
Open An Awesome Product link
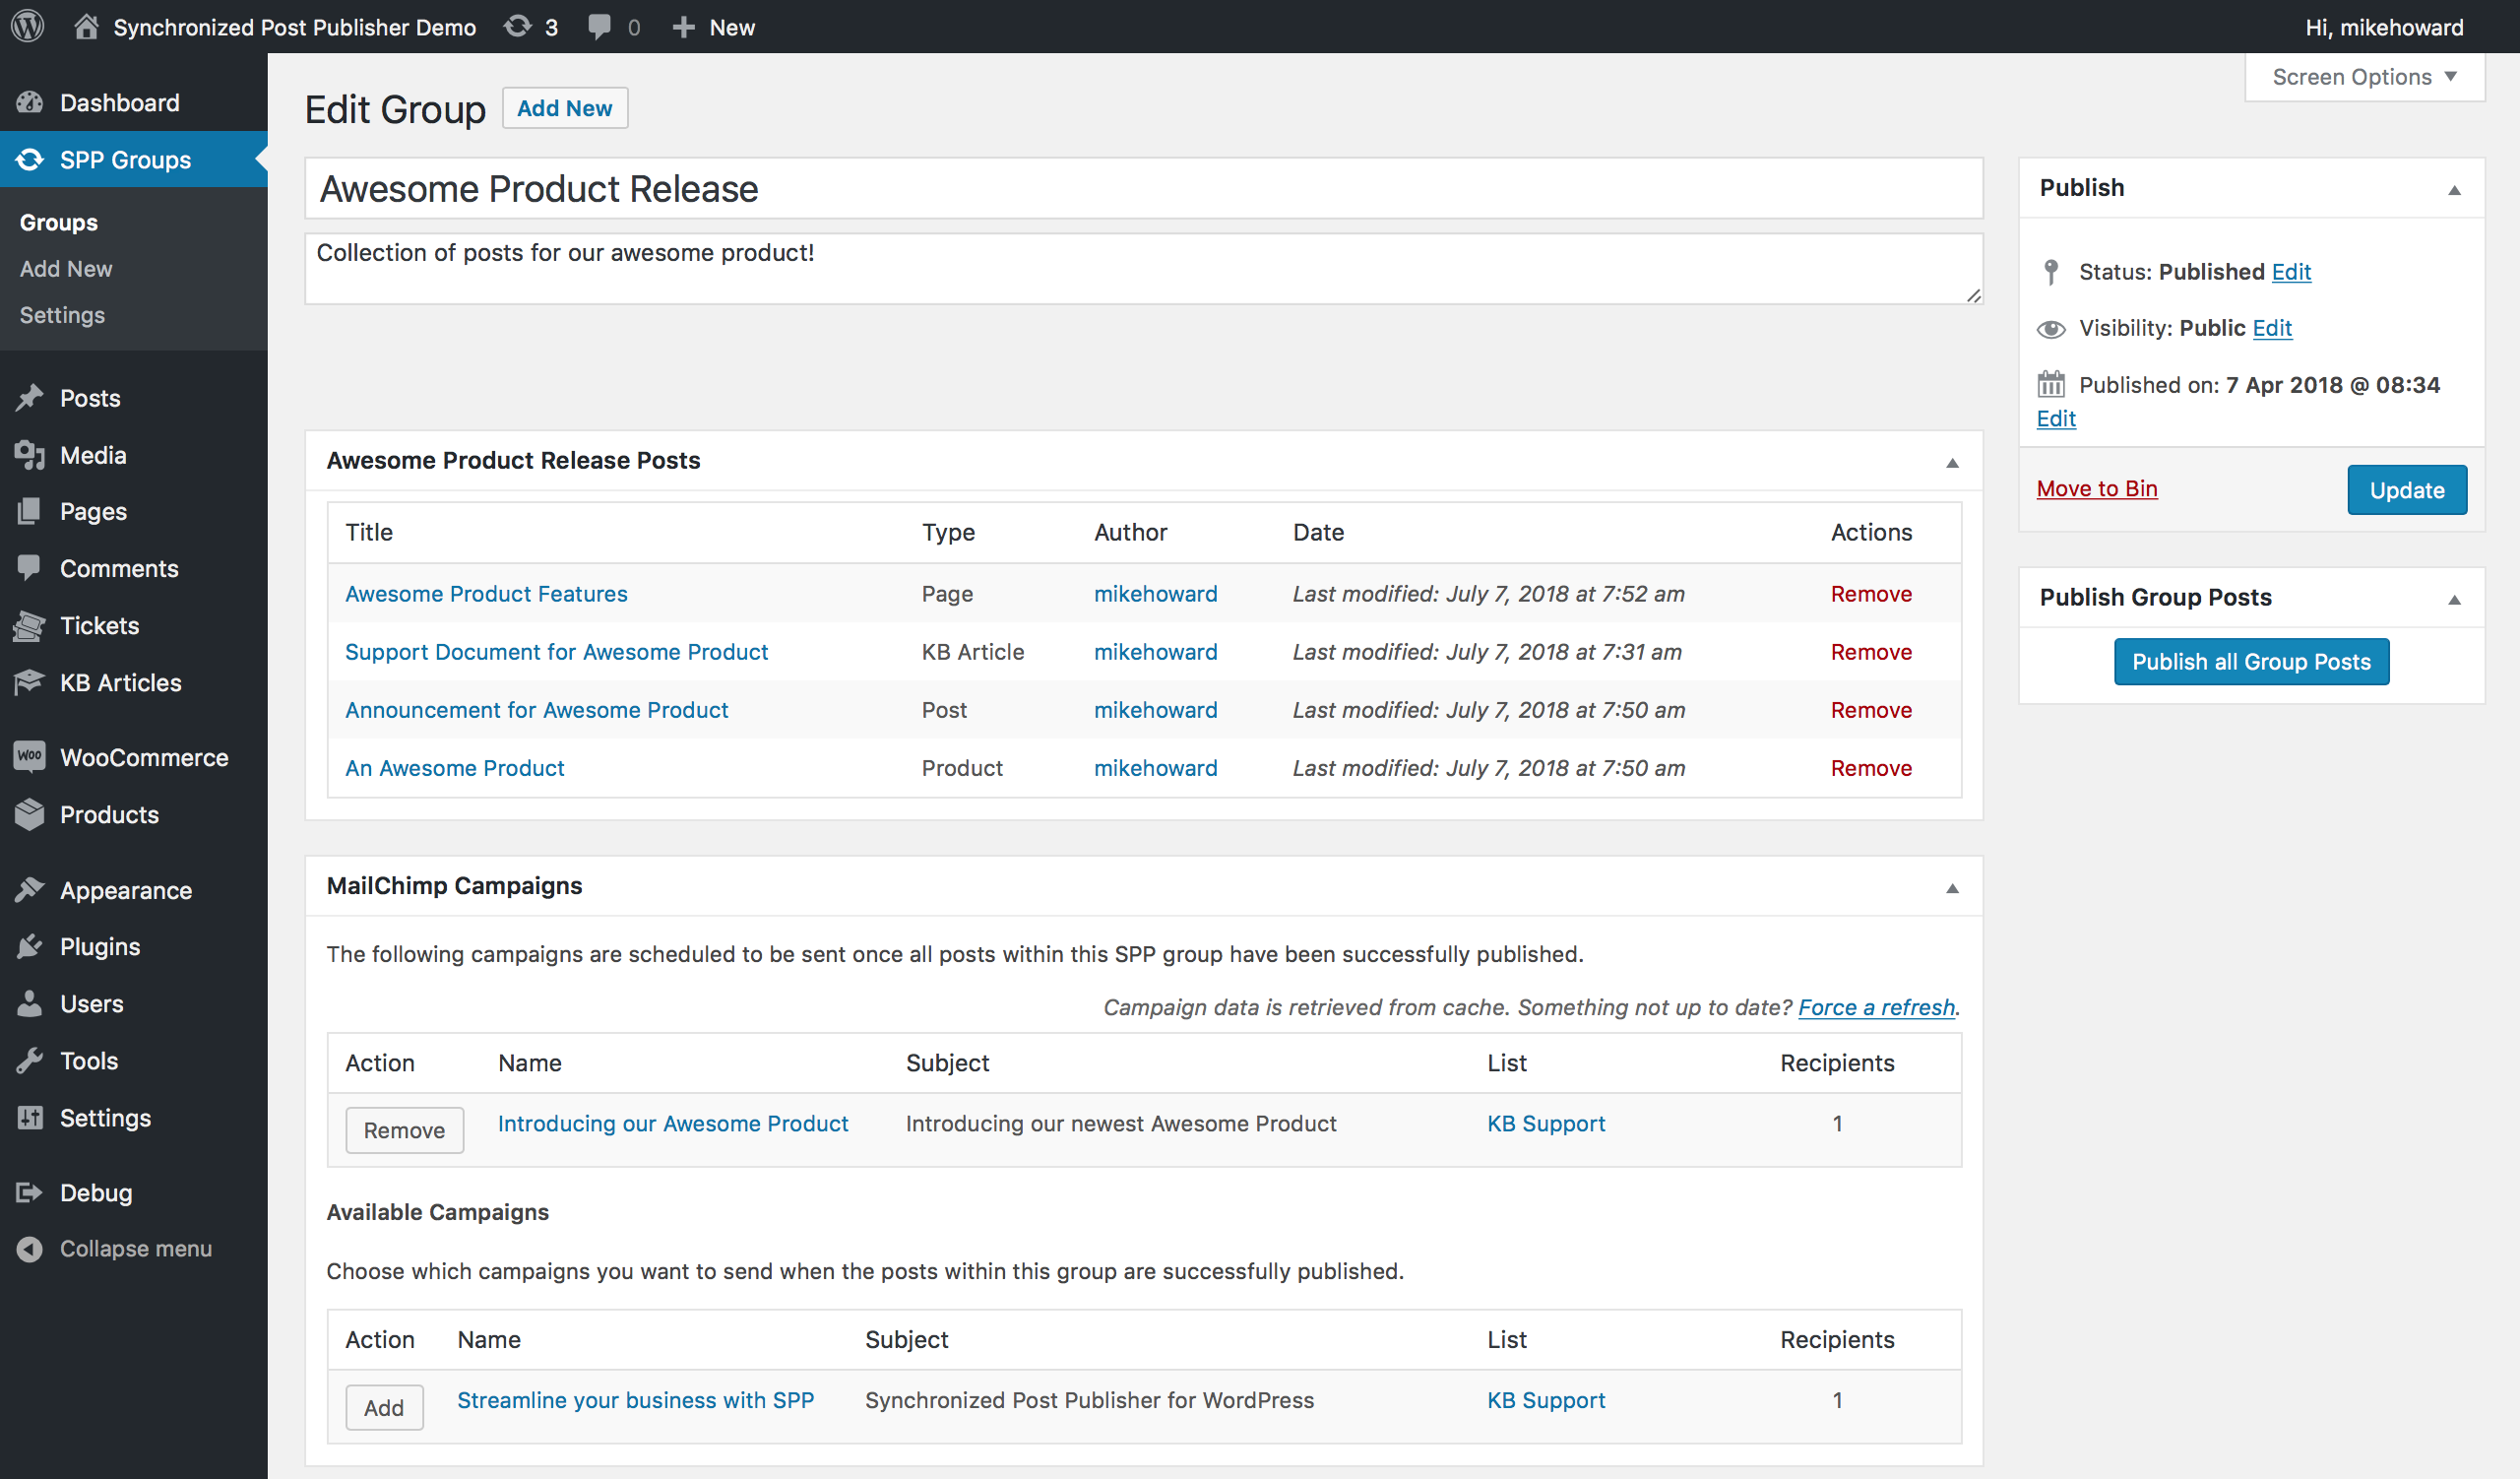point(454,768)
